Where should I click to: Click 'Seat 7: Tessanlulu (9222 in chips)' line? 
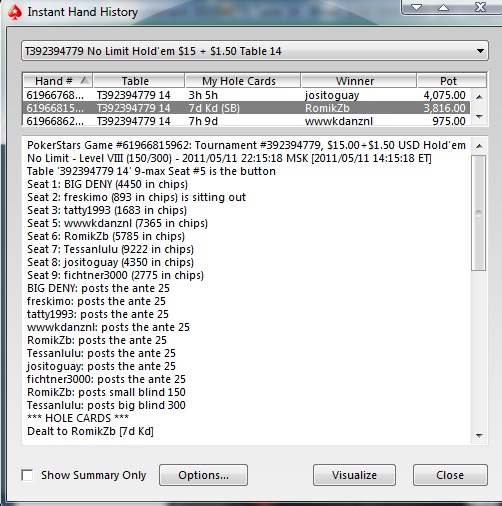click(110, 249)
